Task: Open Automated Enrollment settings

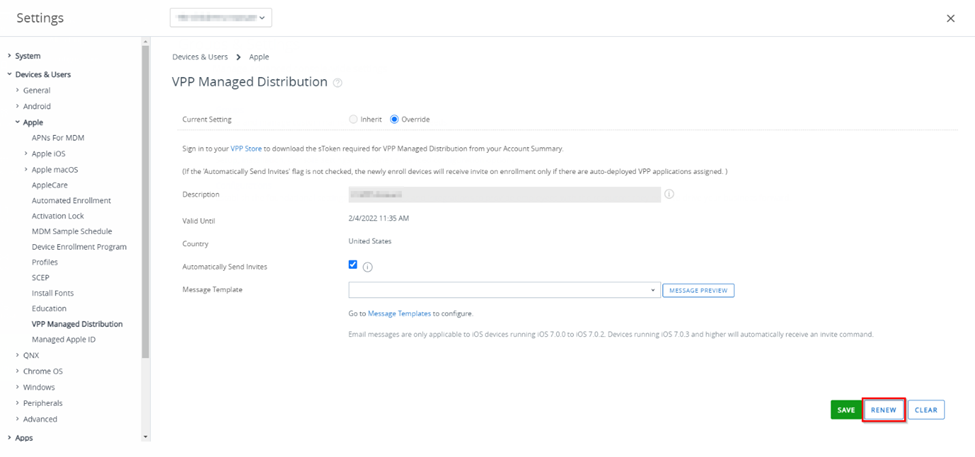Action: click(72, 201)
